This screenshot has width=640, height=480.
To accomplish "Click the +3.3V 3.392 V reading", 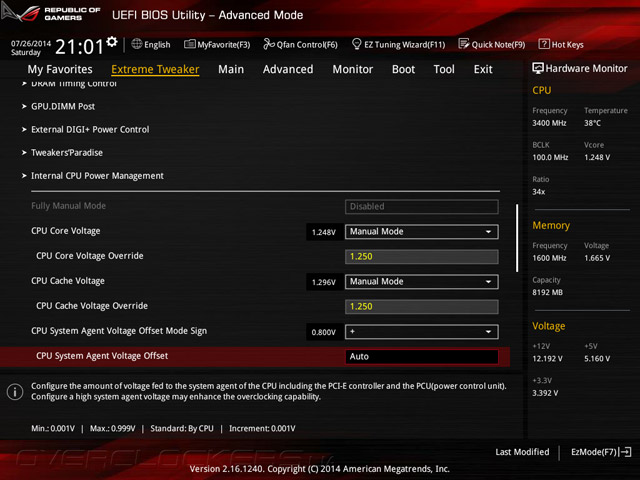I will pyautogui.click(x=545, y=393).
